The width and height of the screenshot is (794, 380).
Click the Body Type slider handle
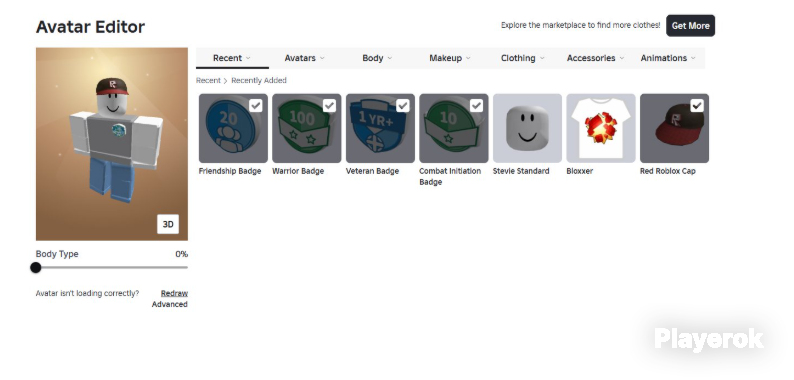point(35,268)
